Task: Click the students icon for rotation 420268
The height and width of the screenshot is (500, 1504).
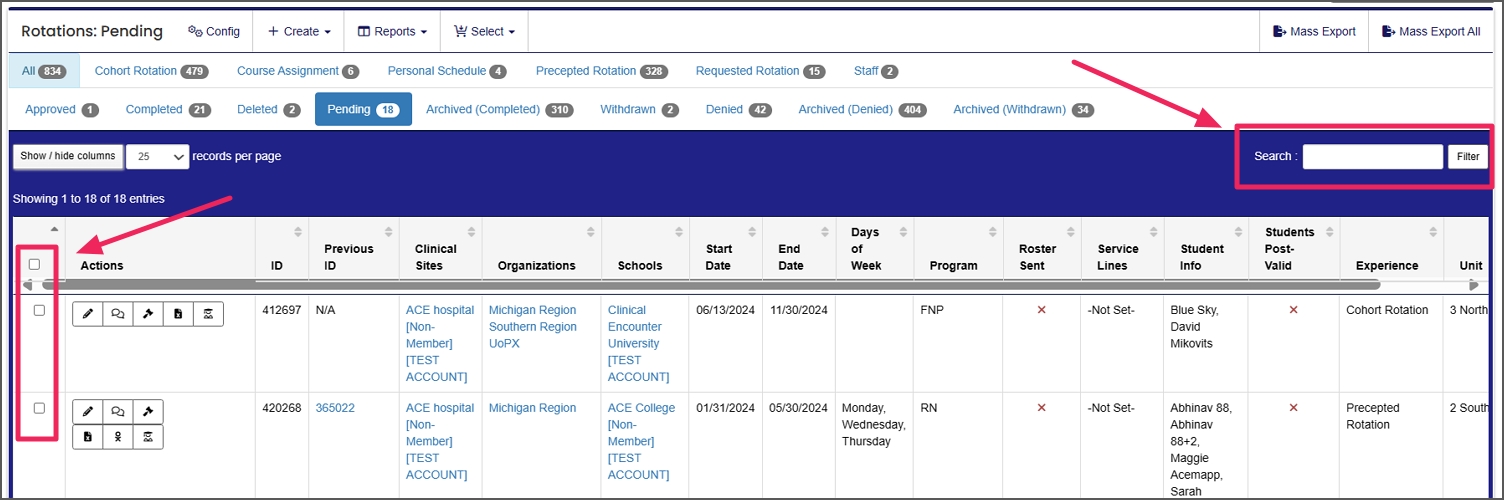Action: click(148, 437)
